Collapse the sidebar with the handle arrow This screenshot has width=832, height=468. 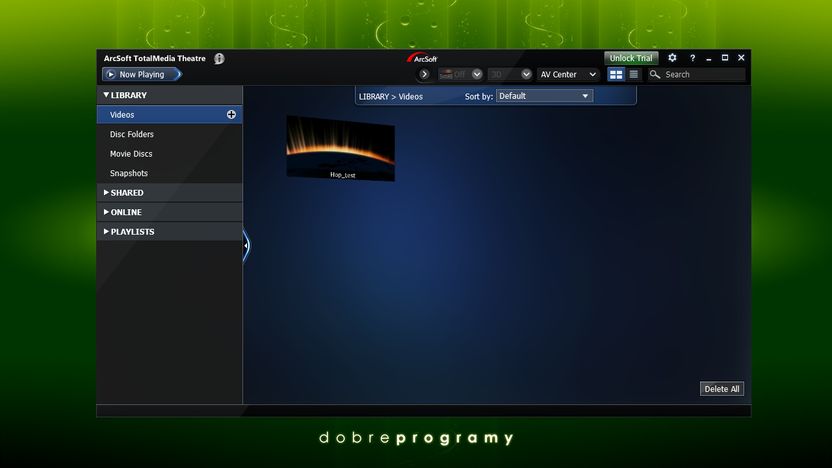tap(246, 245)
